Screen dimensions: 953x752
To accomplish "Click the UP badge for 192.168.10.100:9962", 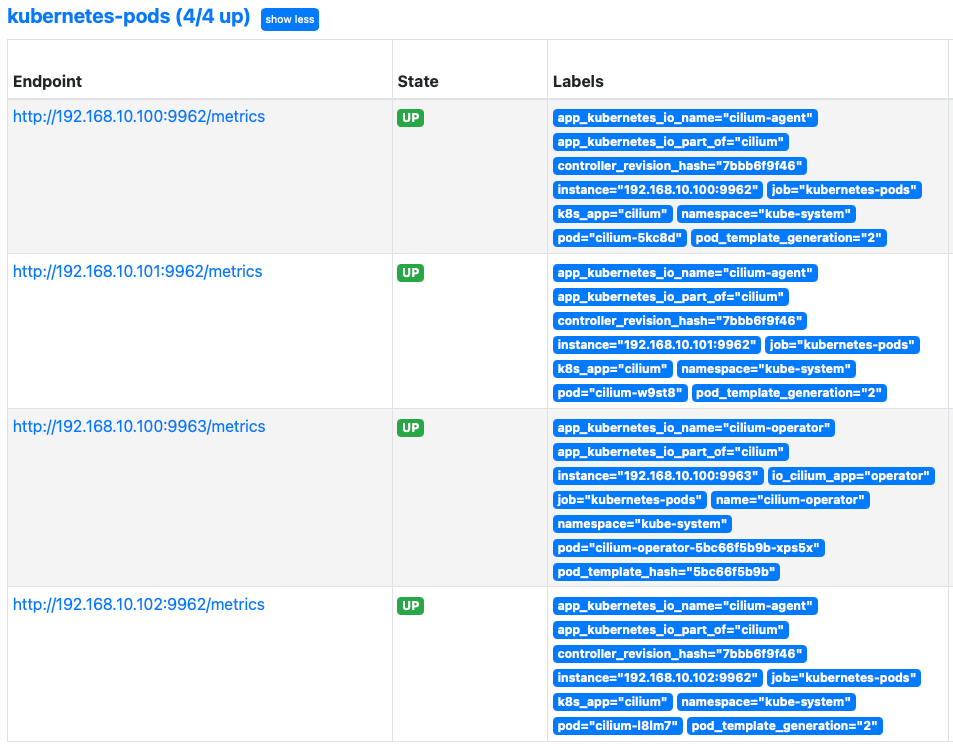I will (410, 118).
